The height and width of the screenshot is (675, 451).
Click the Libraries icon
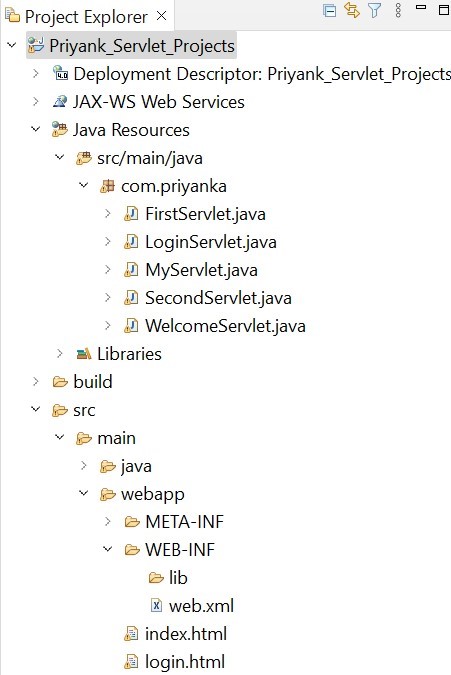pos(83,354)
